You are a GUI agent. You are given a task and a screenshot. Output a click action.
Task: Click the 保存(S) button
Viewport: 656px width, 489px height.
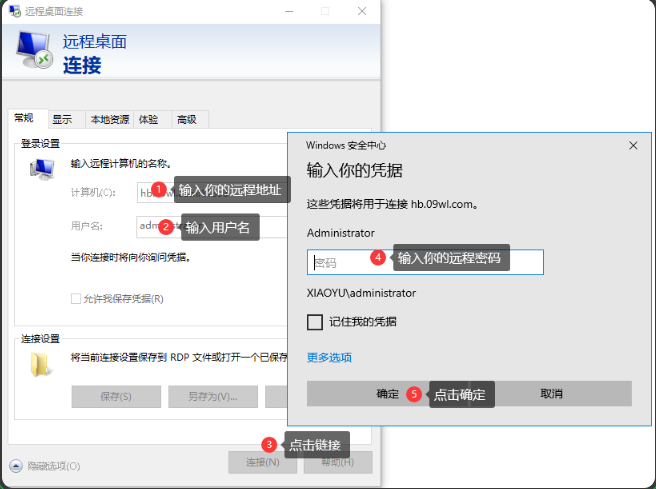(116, 396)
